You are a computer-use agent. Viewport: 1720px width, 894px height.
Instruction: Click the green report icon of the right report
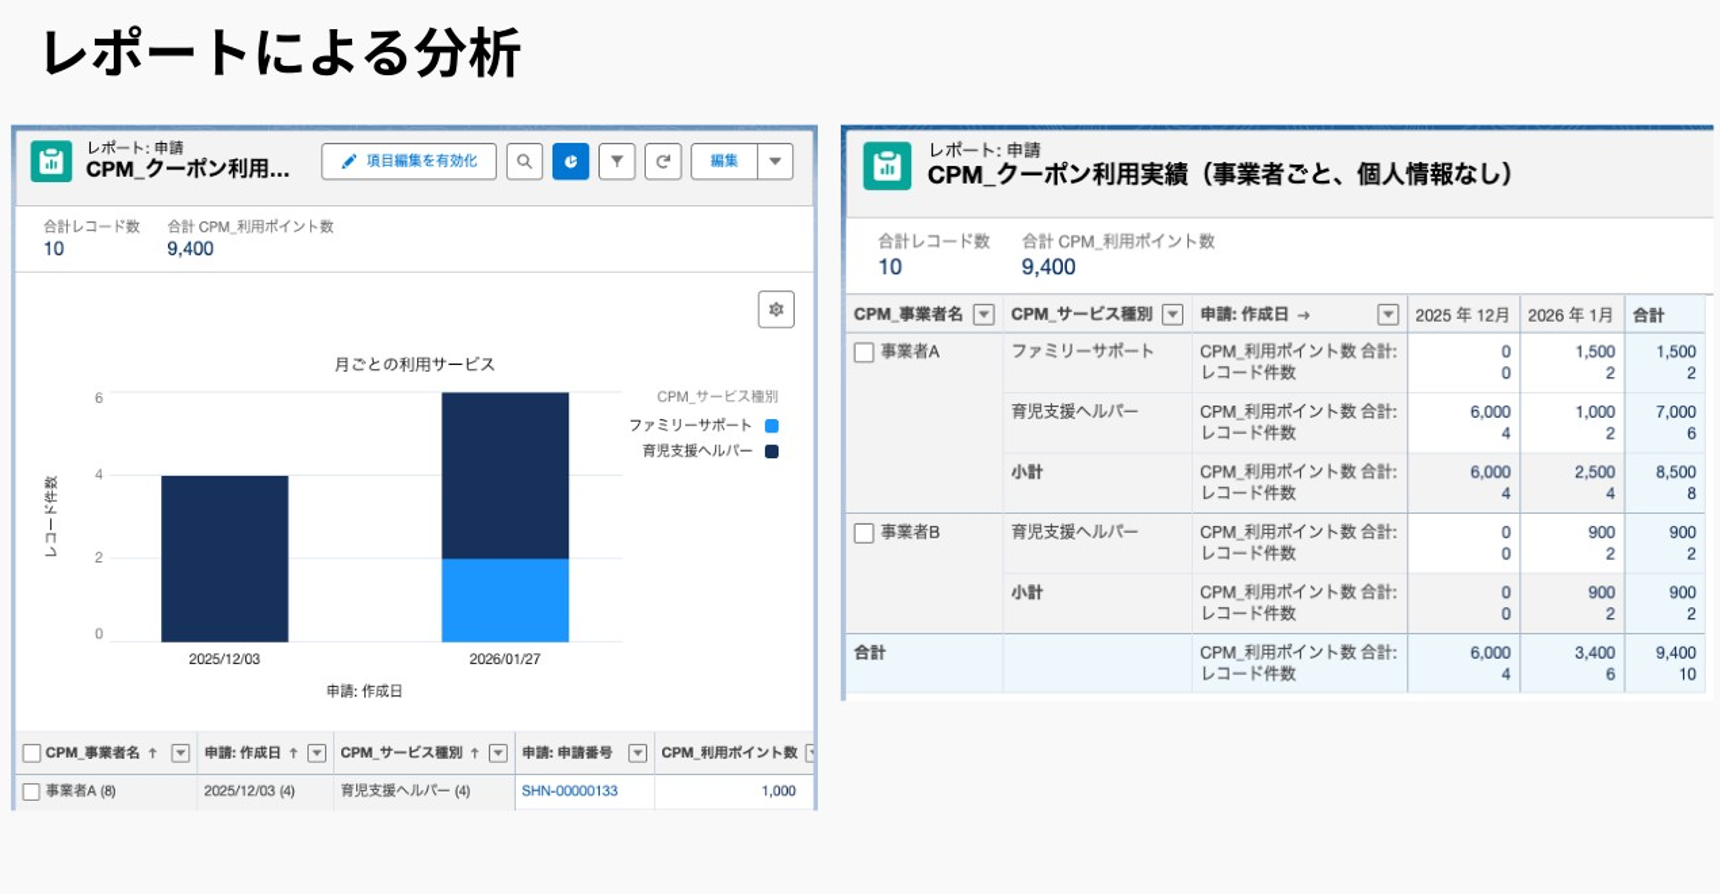(887, 166)
